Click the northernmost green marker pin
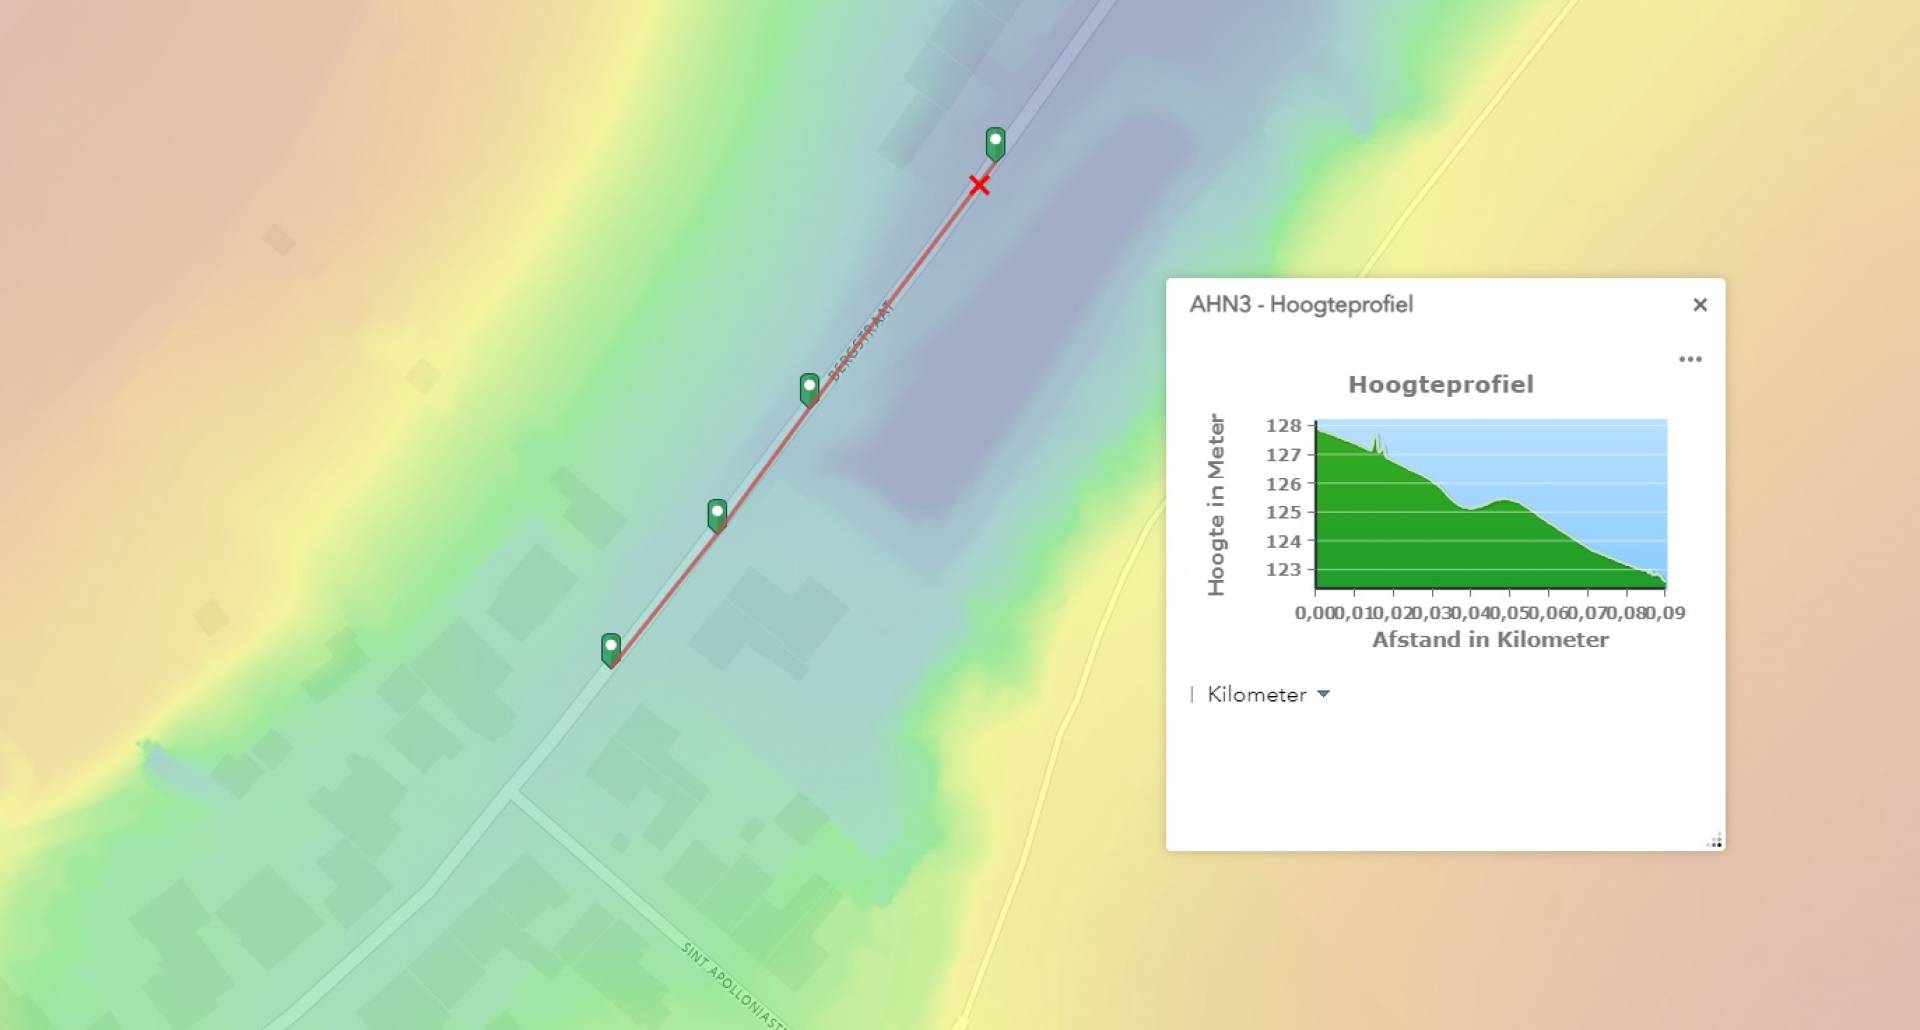 pos(995,143)
